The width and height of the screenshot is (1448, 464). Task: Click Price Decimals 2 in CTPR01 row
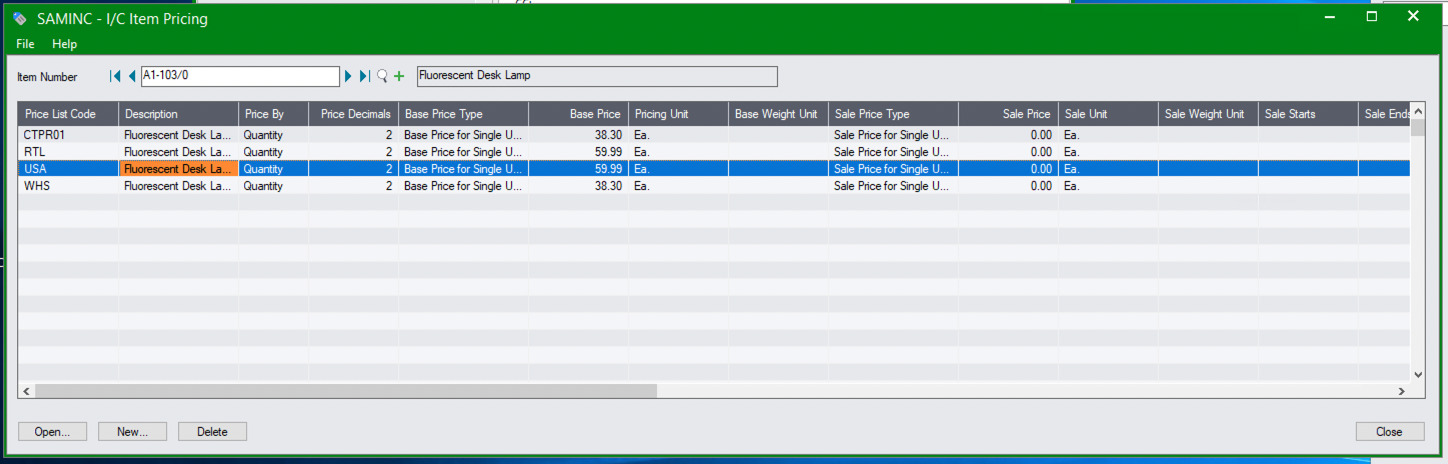pyautogui.click(x=353, y=135)
